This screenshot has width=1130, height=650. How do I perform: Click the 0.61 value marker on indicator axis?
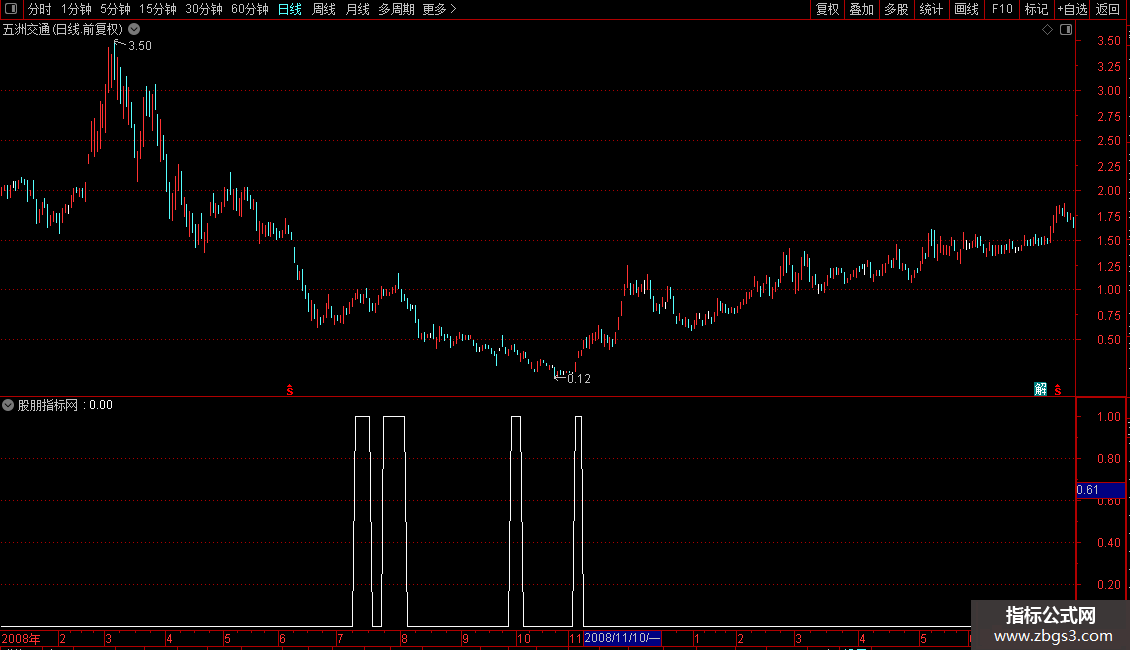[1100, 490]
